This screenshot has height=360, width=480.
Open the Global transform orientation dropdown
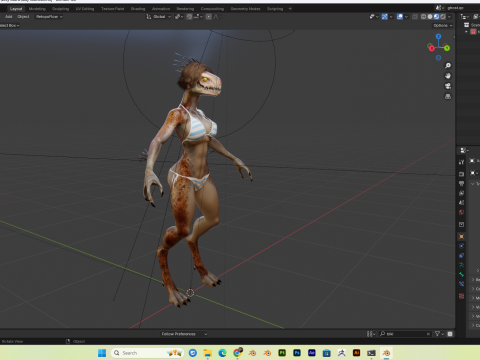pos(159,17)
